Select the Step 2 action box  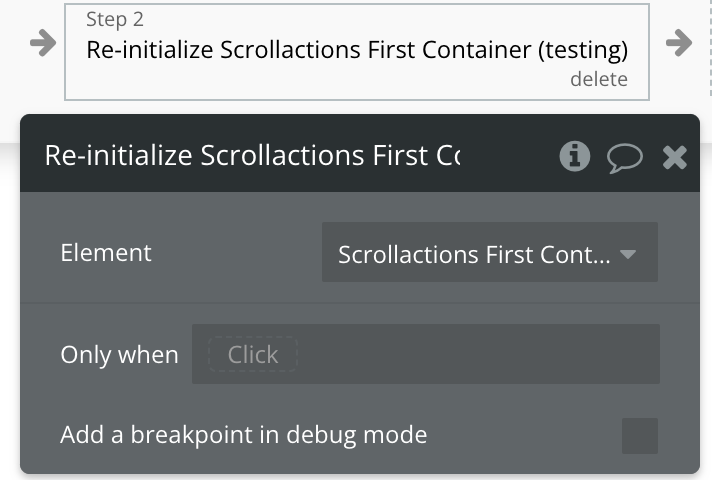357,52
